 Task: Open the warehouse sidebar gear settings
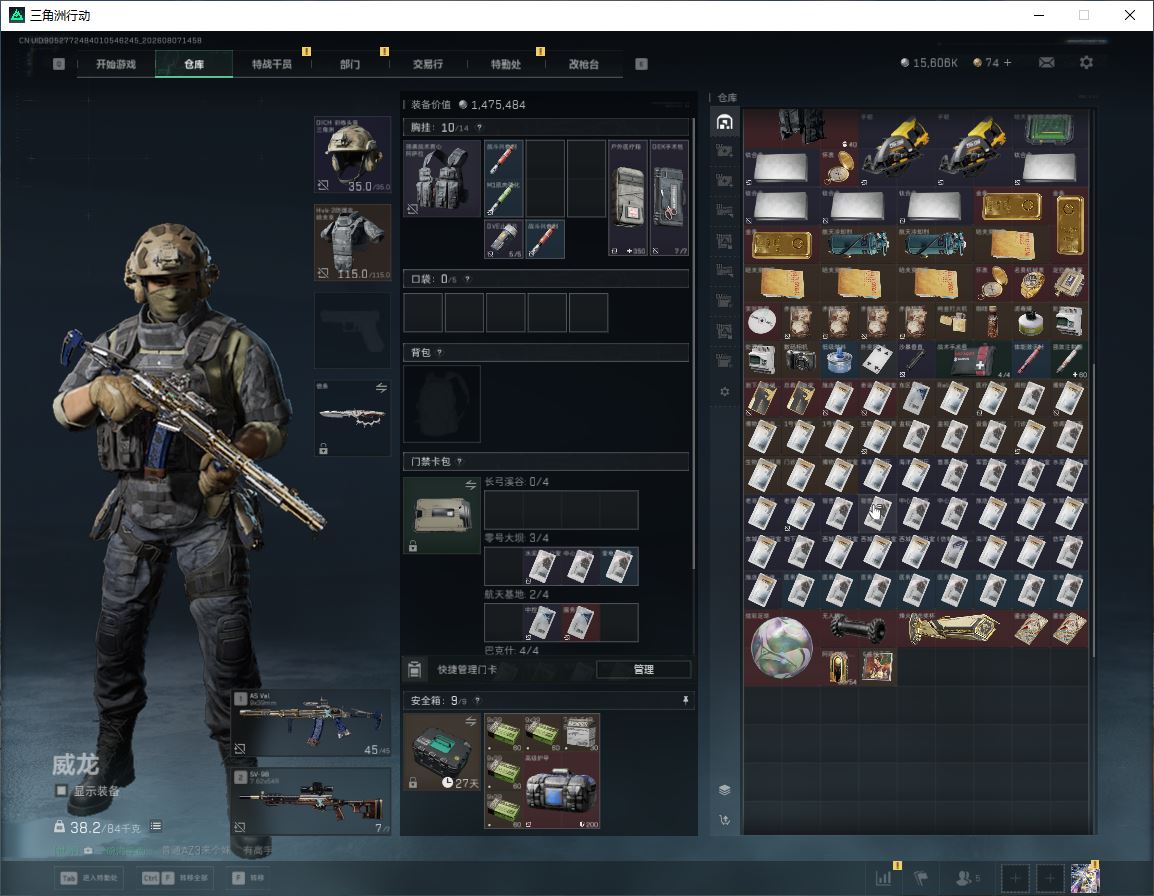pyautogui.click(x=724, y=392)
